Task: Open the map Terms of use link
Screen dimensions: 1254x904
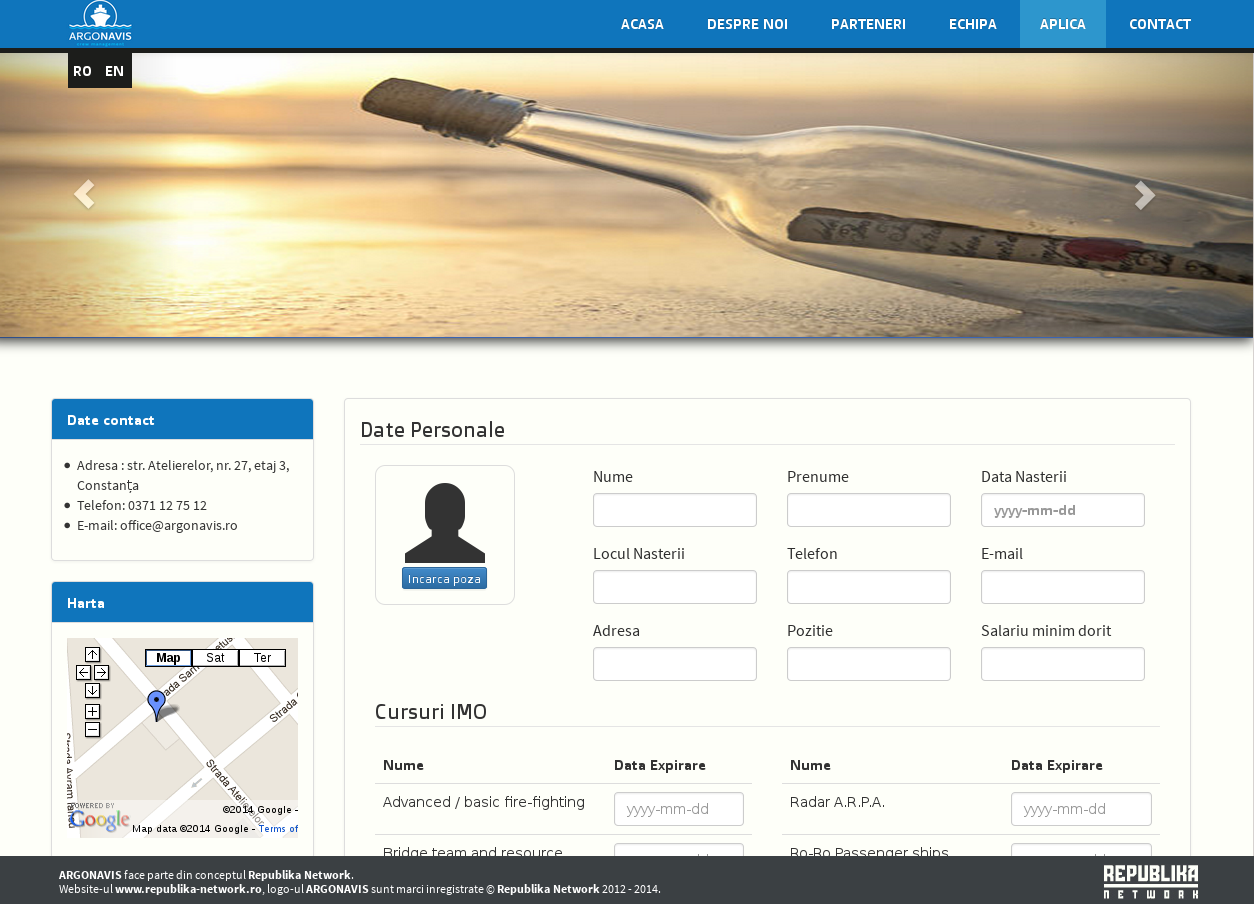Action: coord(278,829)
